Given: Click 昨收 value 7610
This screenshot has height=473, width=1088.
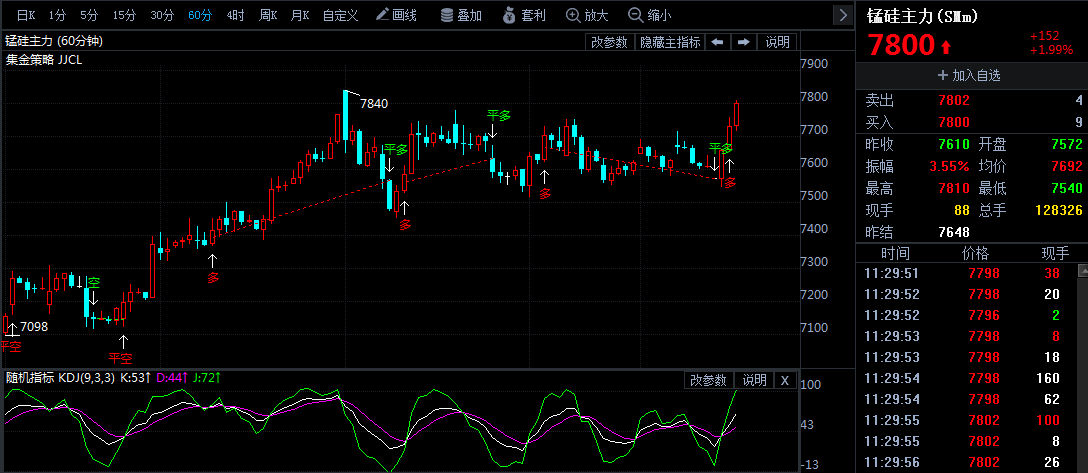Looking at the screenshot, I should (x=954, y=145).
